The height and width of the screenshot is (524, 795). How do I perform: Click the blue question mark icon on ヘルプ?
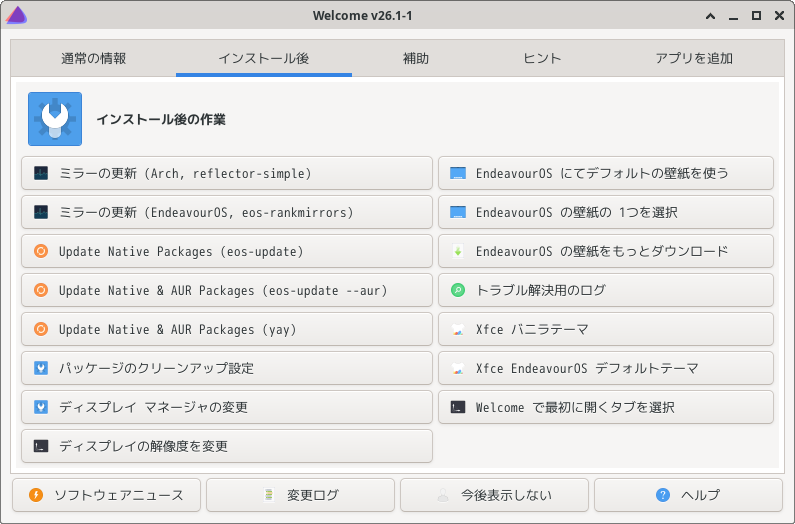(x=663, y=495)
